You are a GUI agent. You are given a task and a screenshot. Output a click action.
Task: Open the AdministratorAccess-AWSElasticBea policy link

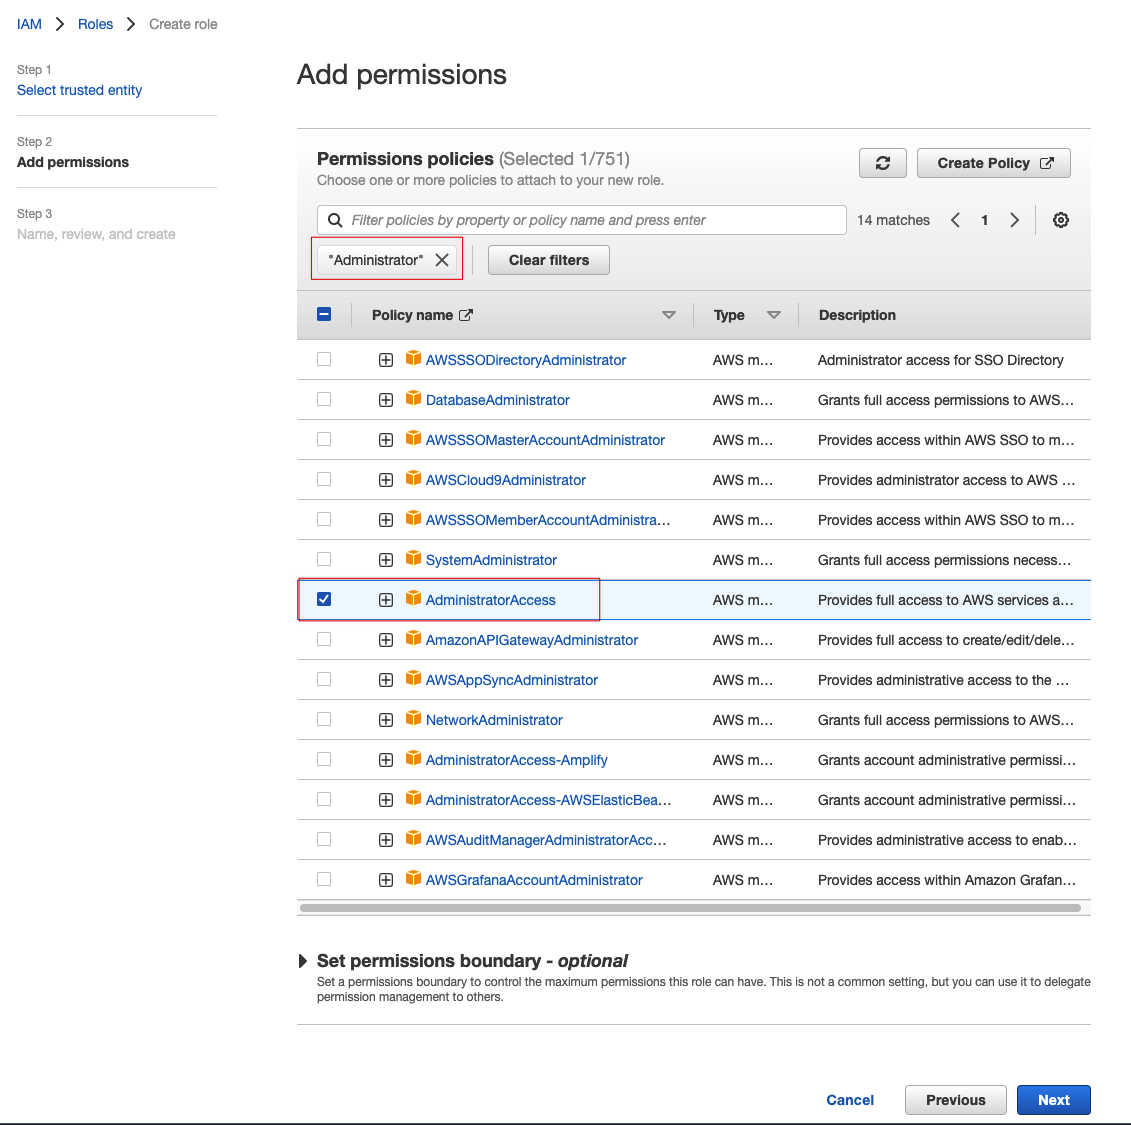tap(548, 800)
